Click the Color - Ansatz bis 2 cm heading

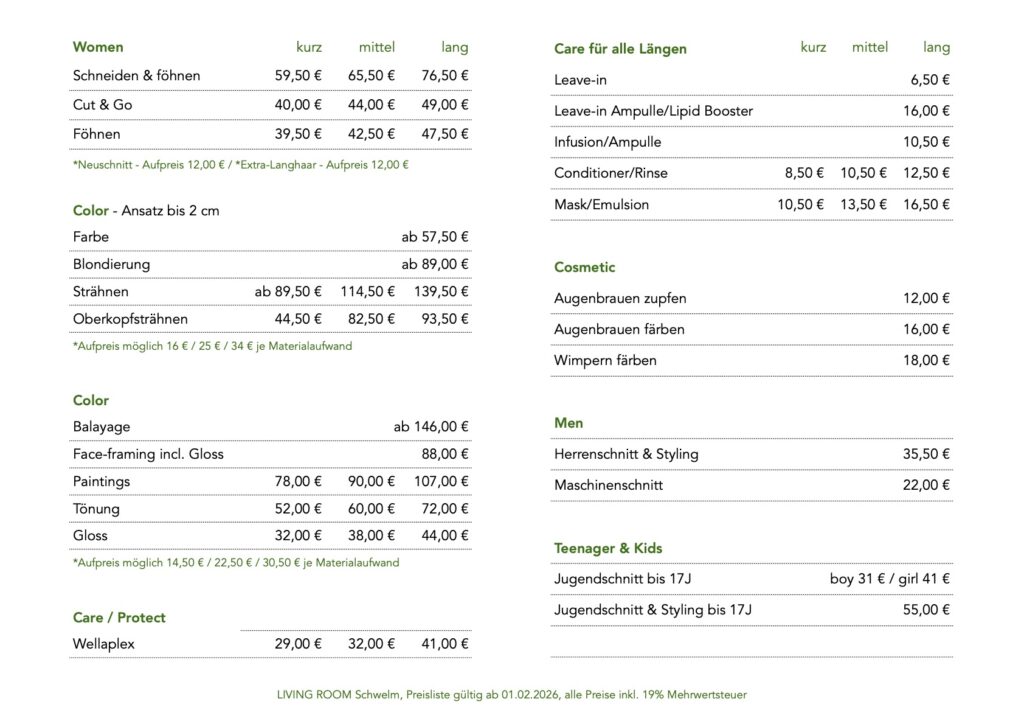tap(146, 210)
